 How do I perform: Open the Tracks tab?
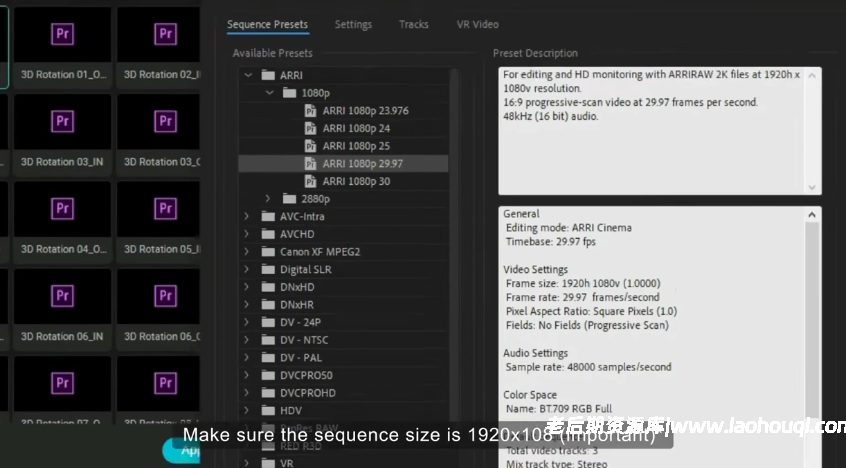[x=414, y=24]
